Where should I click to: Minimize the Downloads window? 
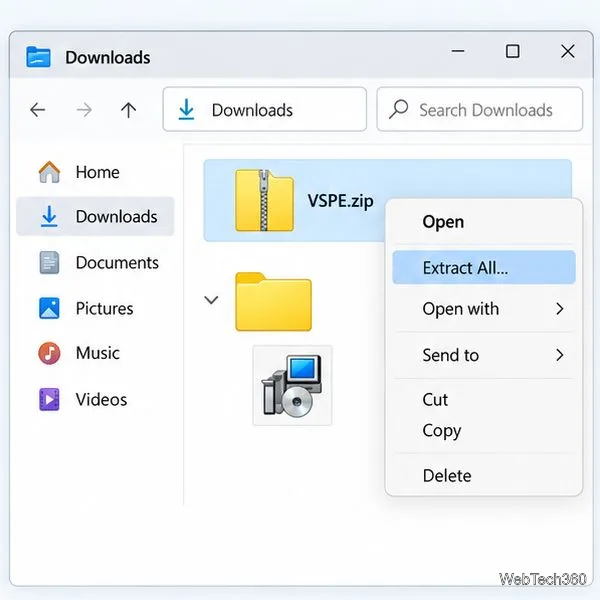(458, 51)
